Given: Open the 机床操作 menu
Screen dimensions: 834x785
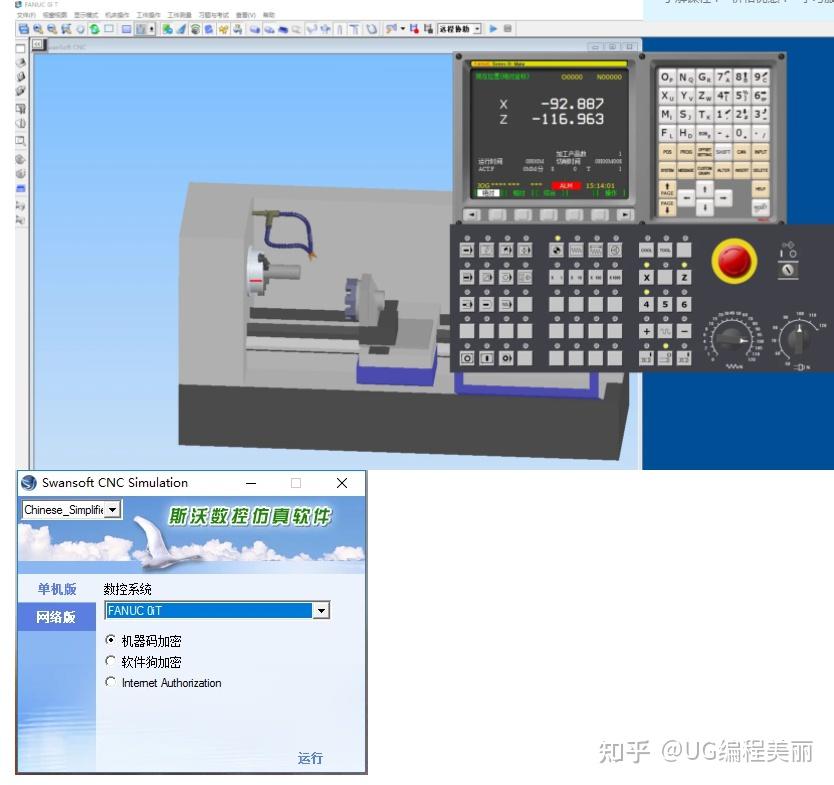Looking at the screenshot, I should click(x=116, y=15).
